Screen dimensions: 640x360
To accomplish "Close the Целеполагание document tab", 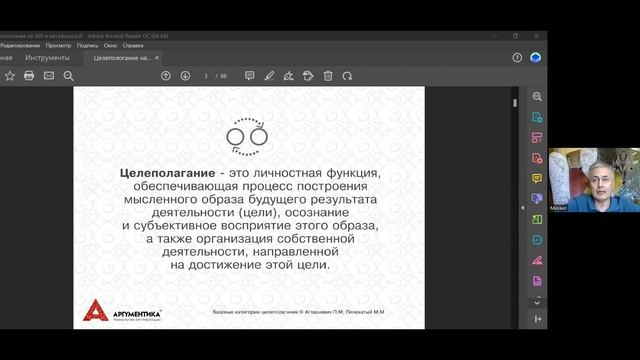I will [x=157, y=58].
